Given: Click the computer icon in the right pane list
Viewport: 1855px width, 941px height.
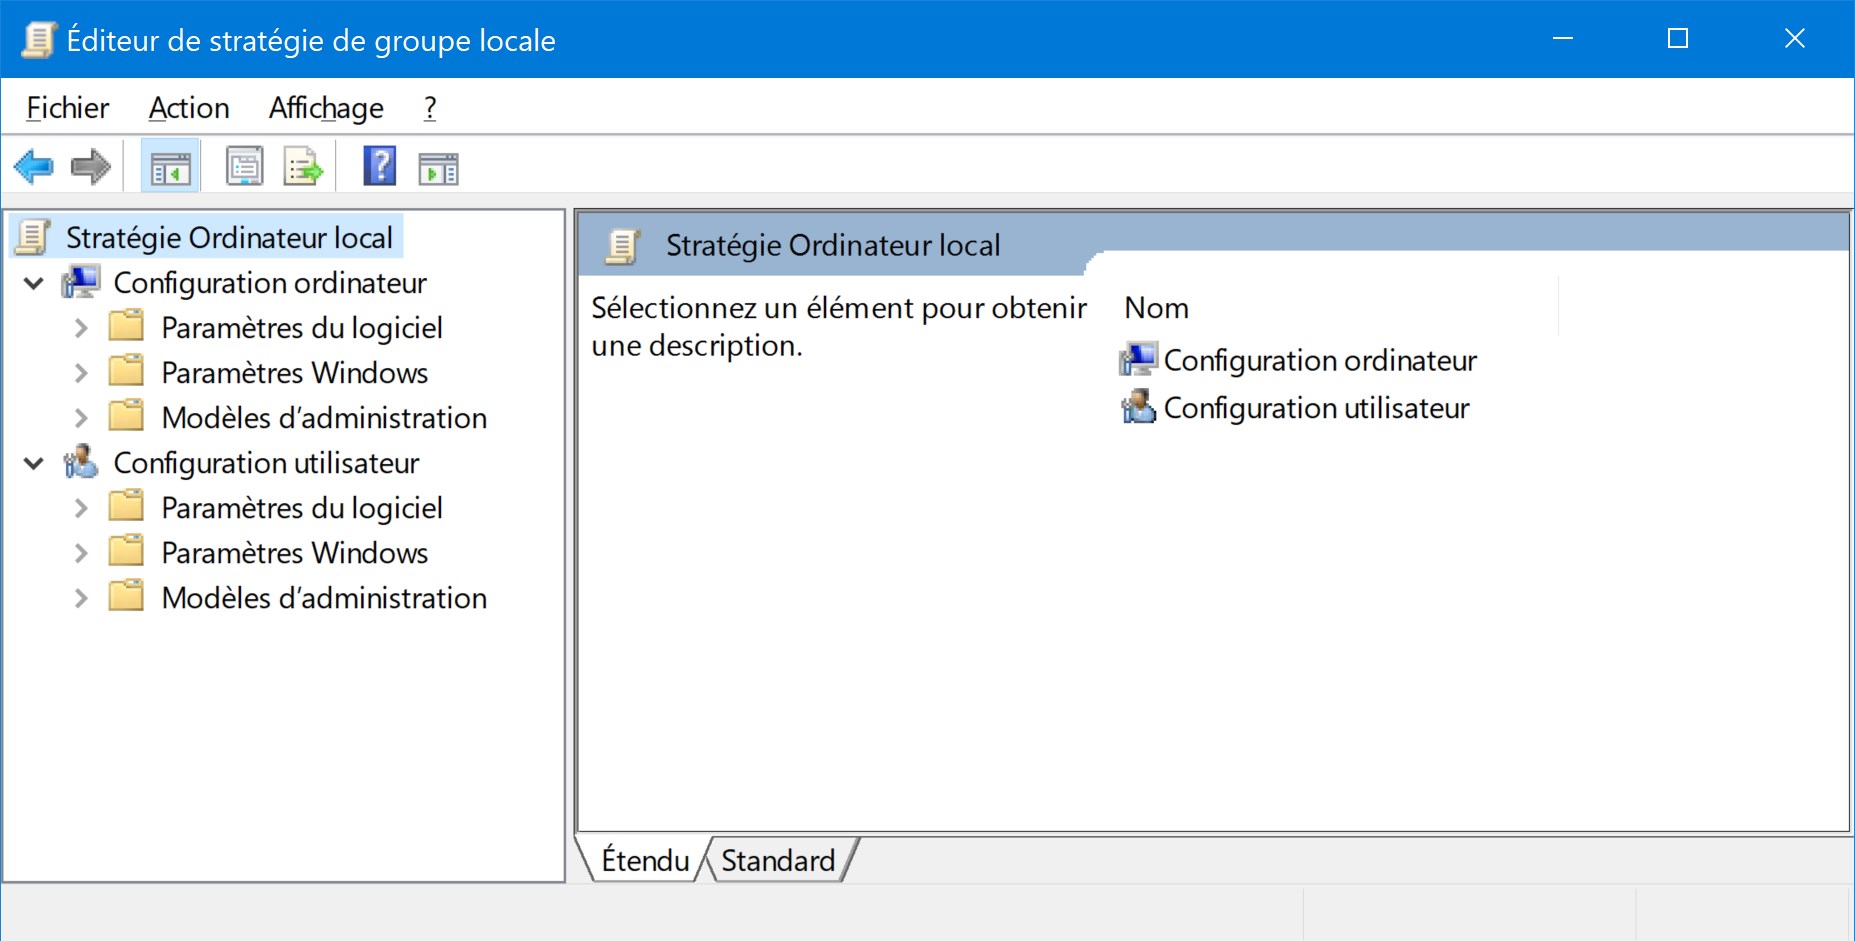Looking at the screenshot, I should [x=1138, y=359].
